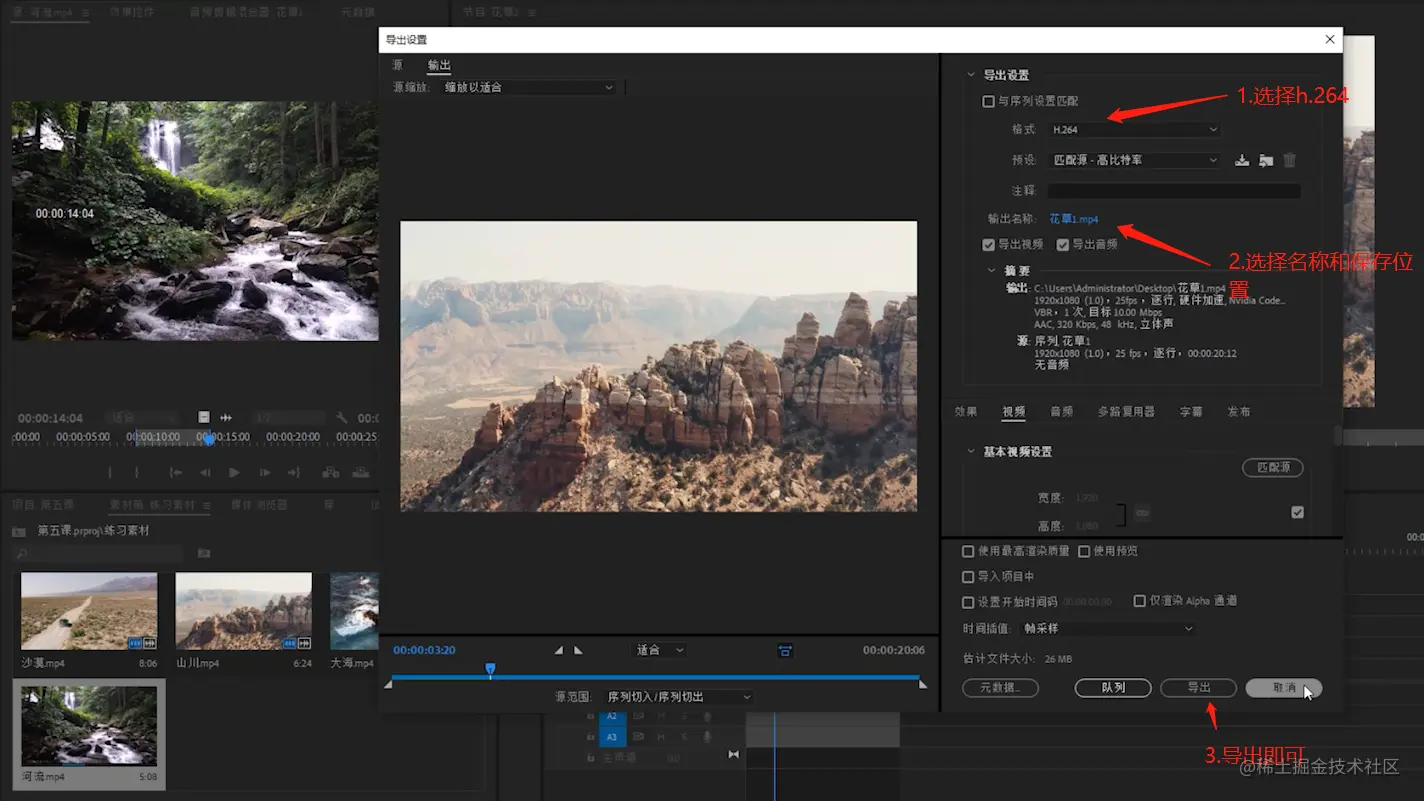Enable 与序列设置匹配 checkbox
This screenshot has width=1424, height=801.
[988, 102]
